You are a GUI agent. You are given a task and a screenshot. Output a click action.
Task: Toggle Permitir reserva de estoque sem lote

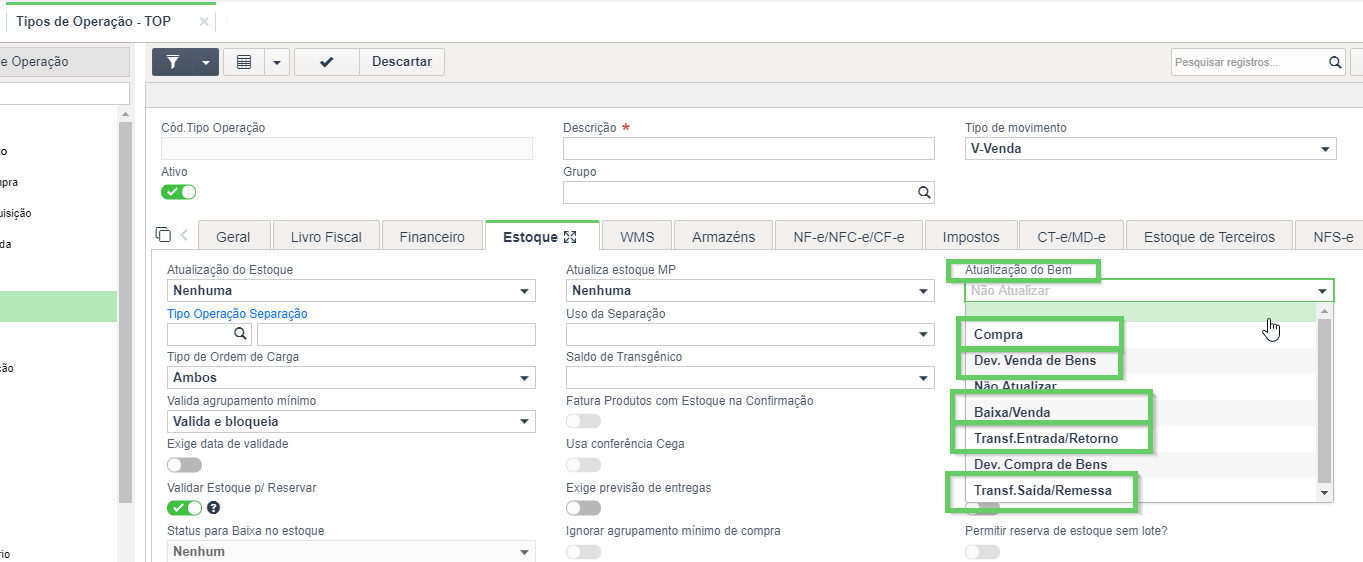982,552
